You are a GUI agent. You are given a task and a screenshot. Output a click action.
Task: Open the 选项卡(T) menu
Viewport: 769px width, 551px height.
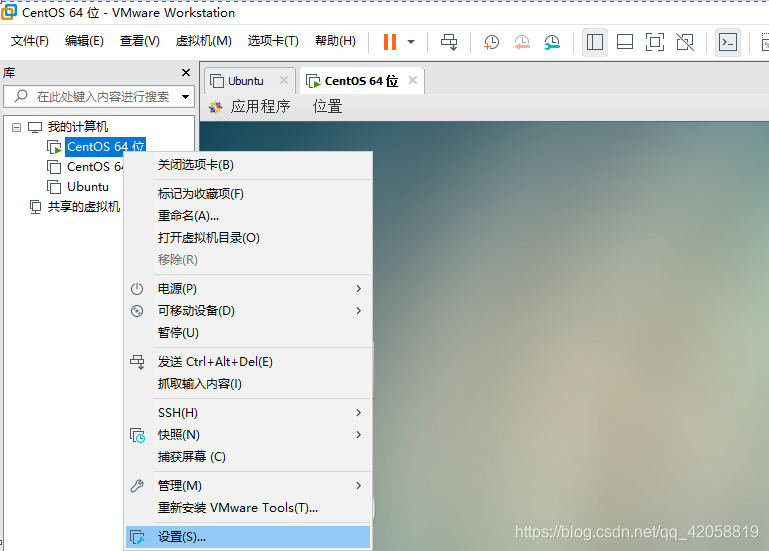point(273,41)
